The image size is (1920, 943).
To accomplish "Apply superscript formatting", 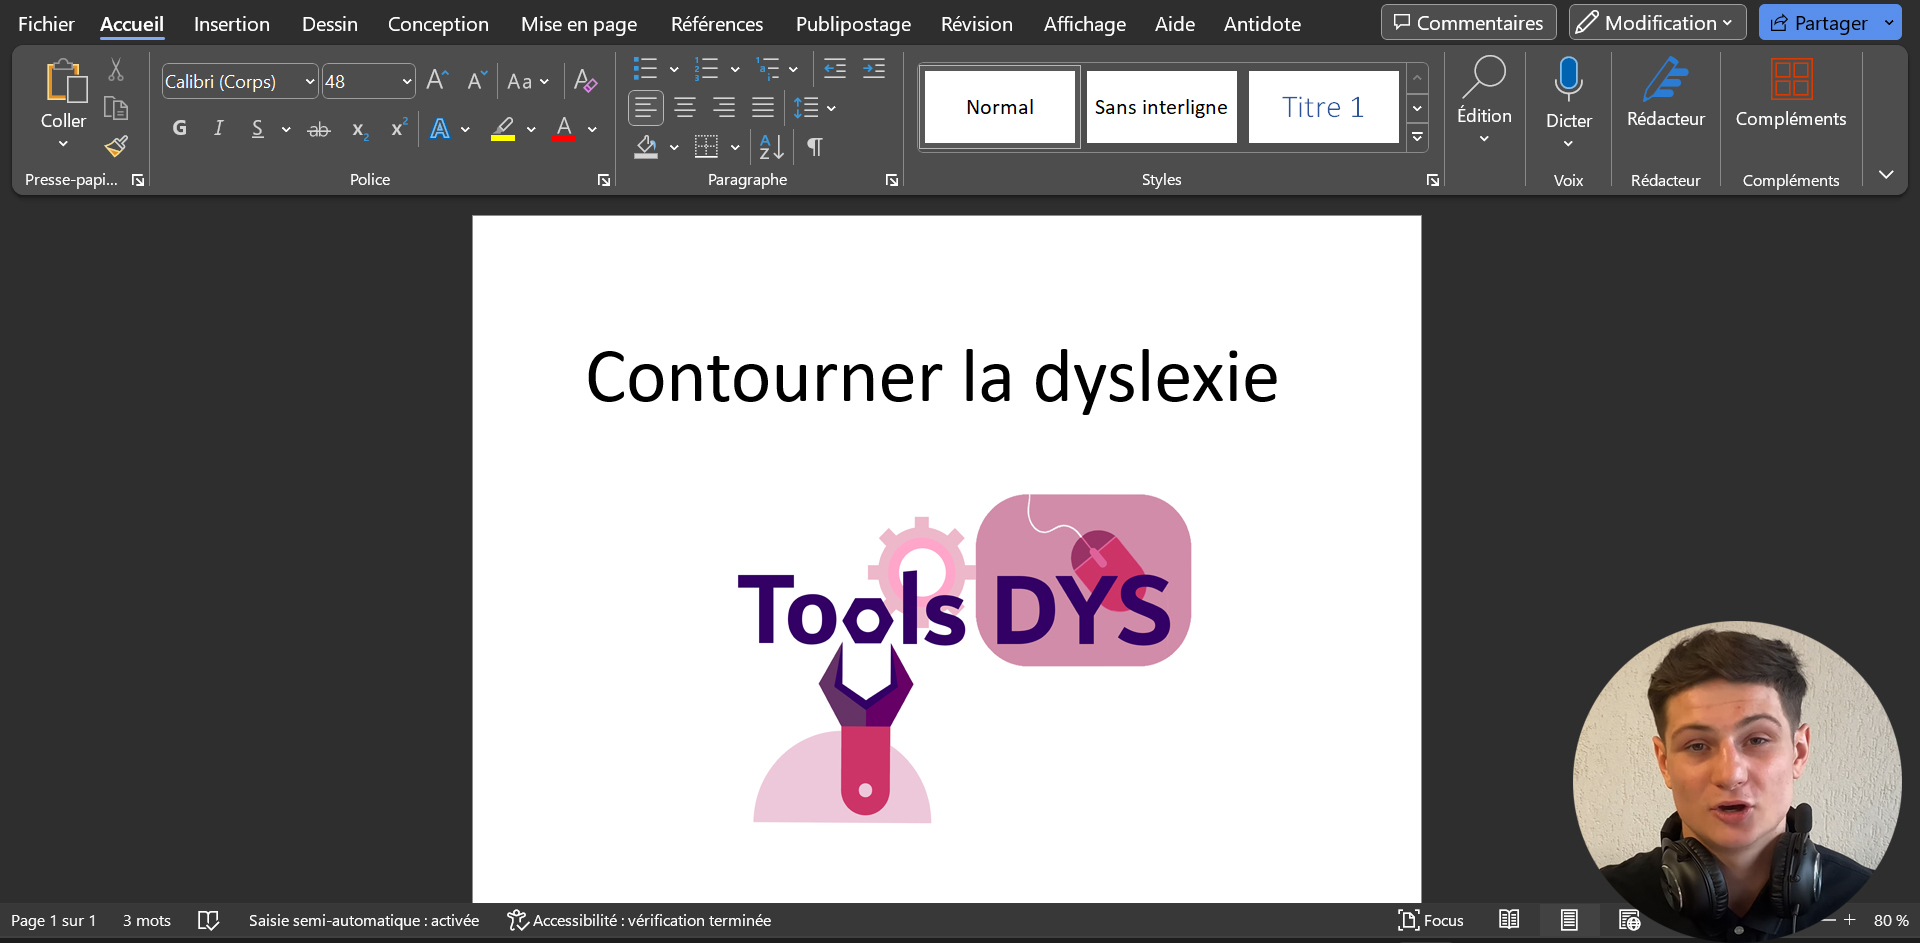I will coord(399,128).
